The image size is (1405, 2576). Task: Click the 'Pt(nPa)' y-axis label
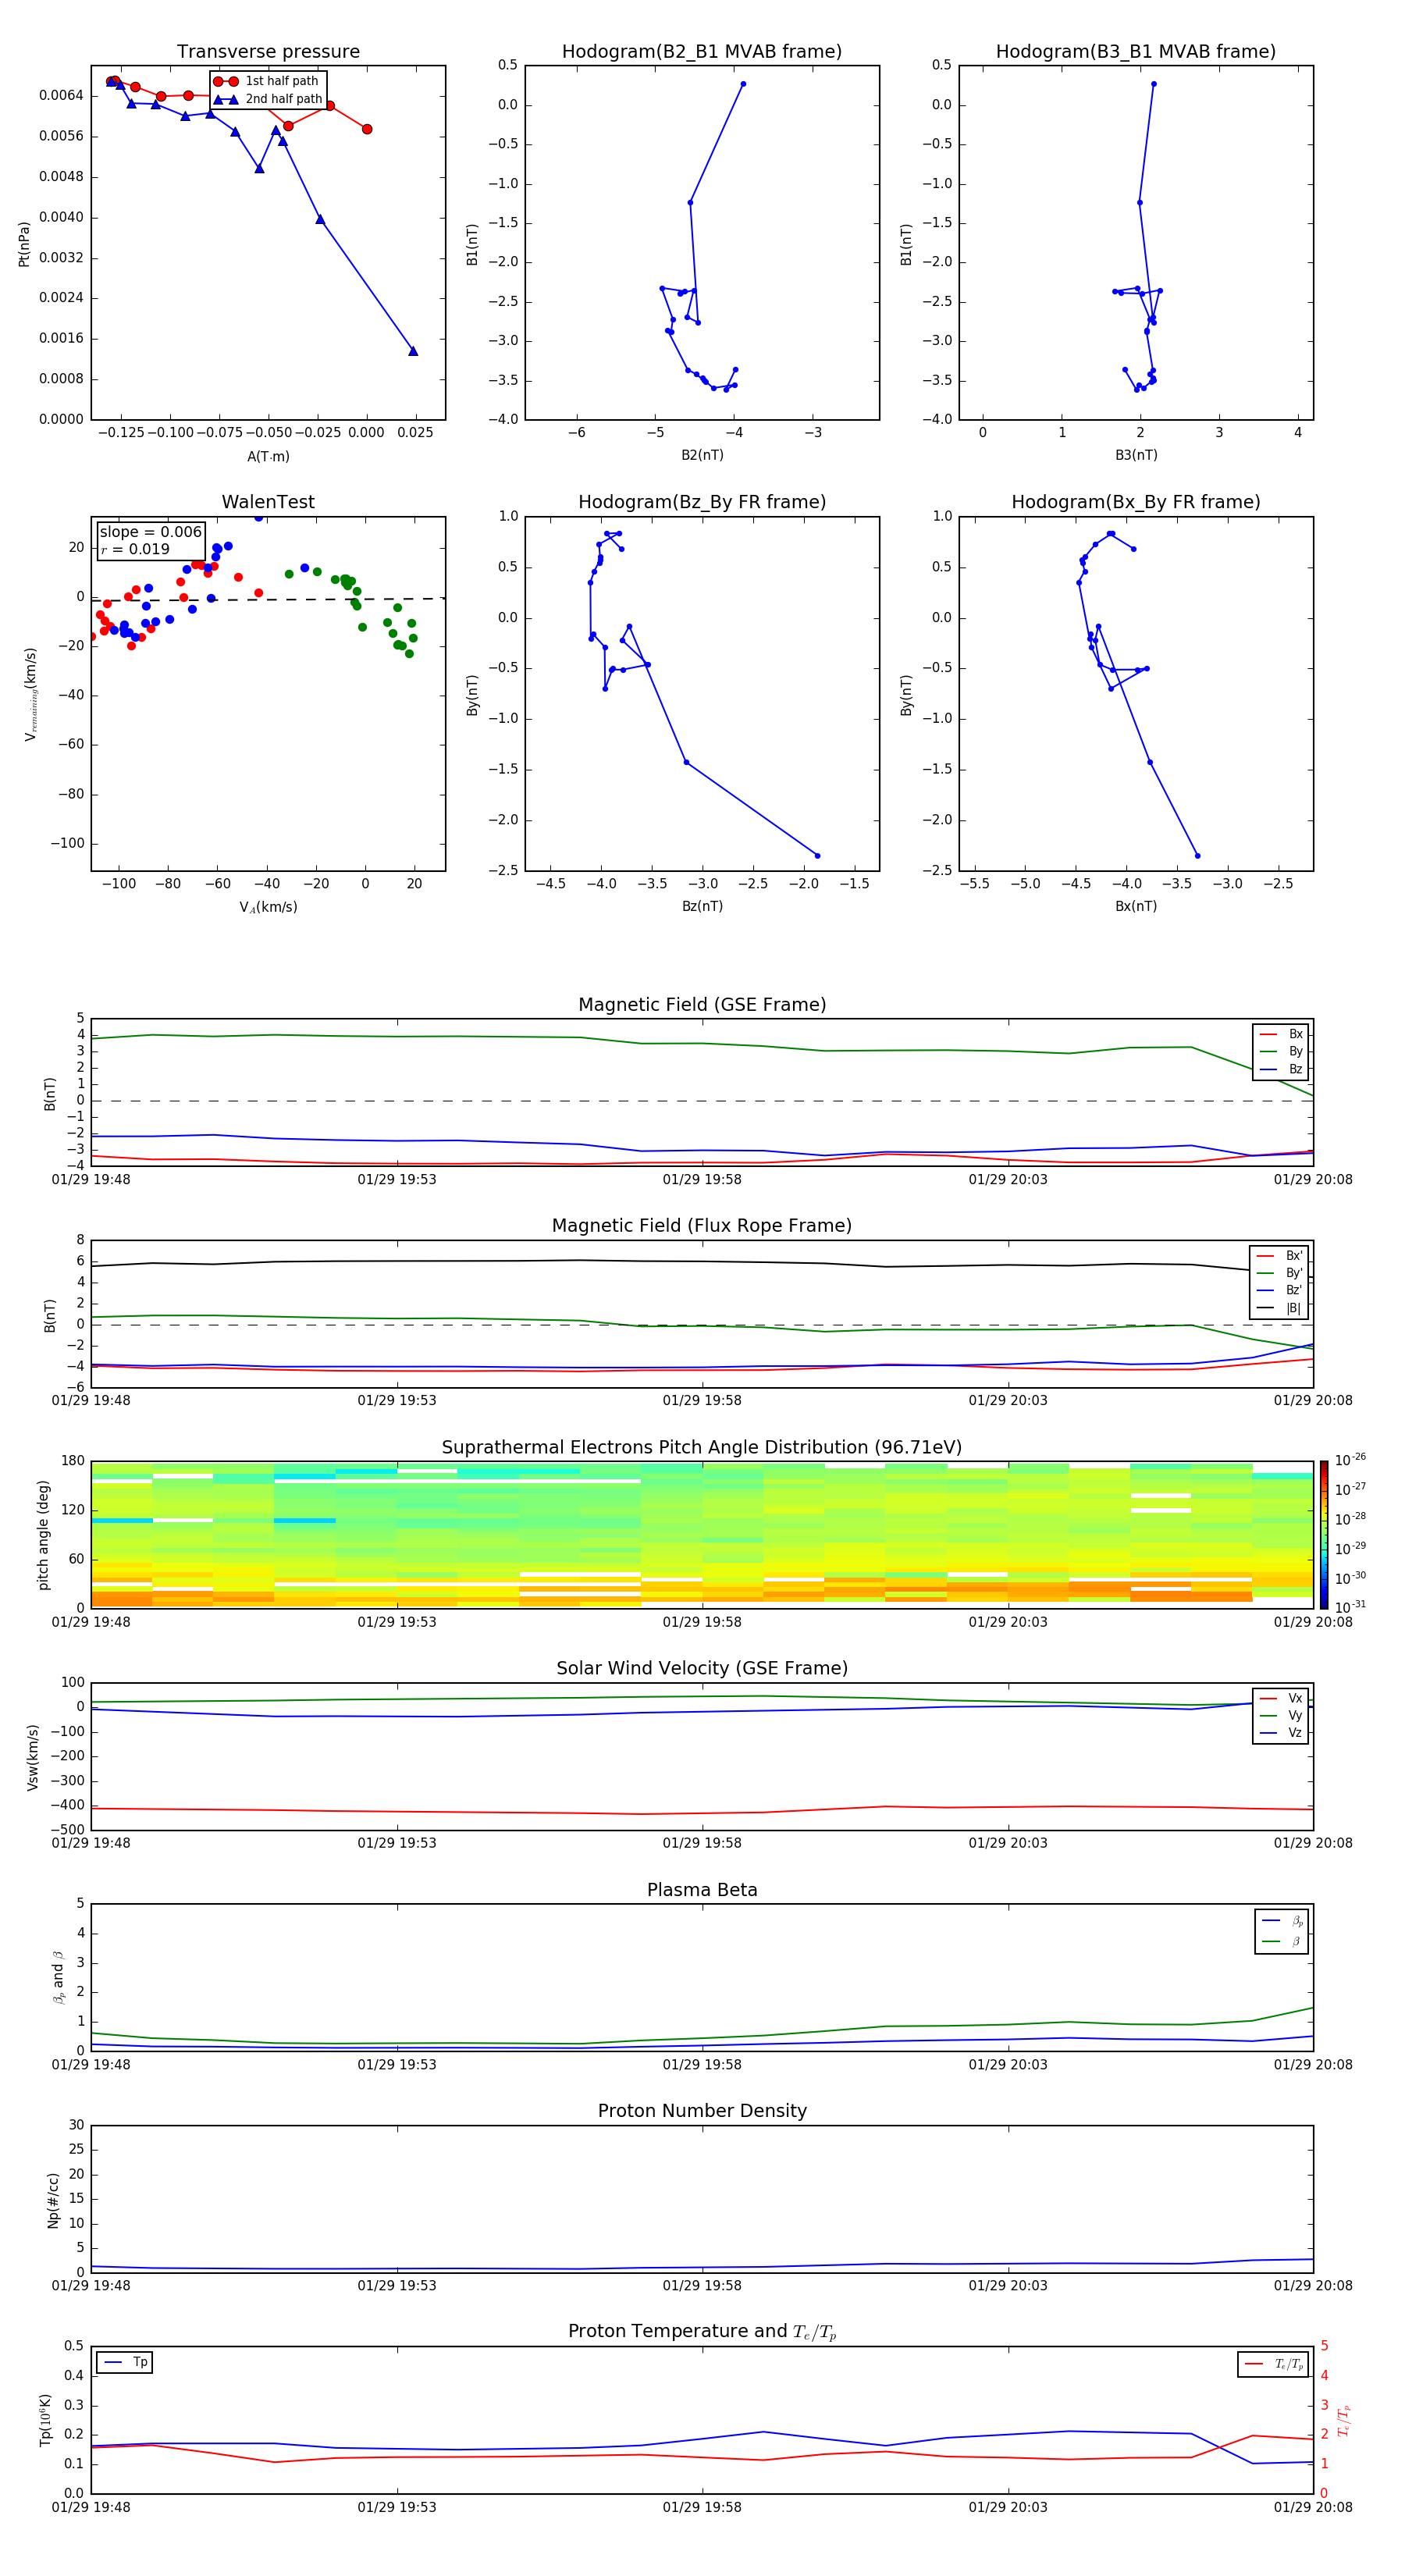[x=24, y=244]
